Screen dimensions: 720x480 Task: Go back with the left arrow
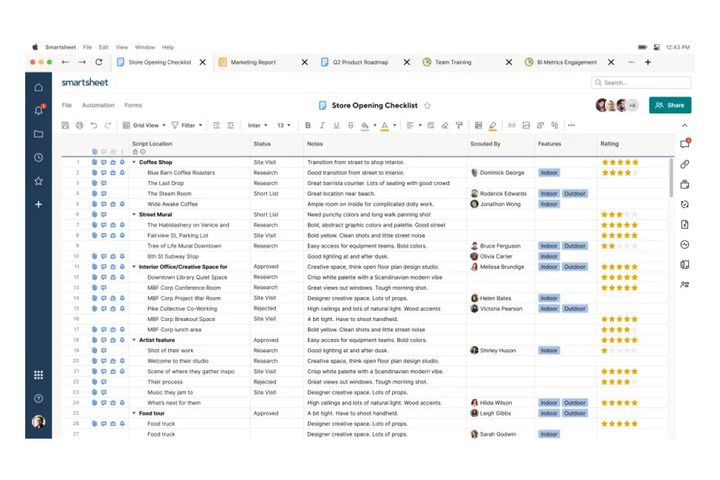coord(65,62)
